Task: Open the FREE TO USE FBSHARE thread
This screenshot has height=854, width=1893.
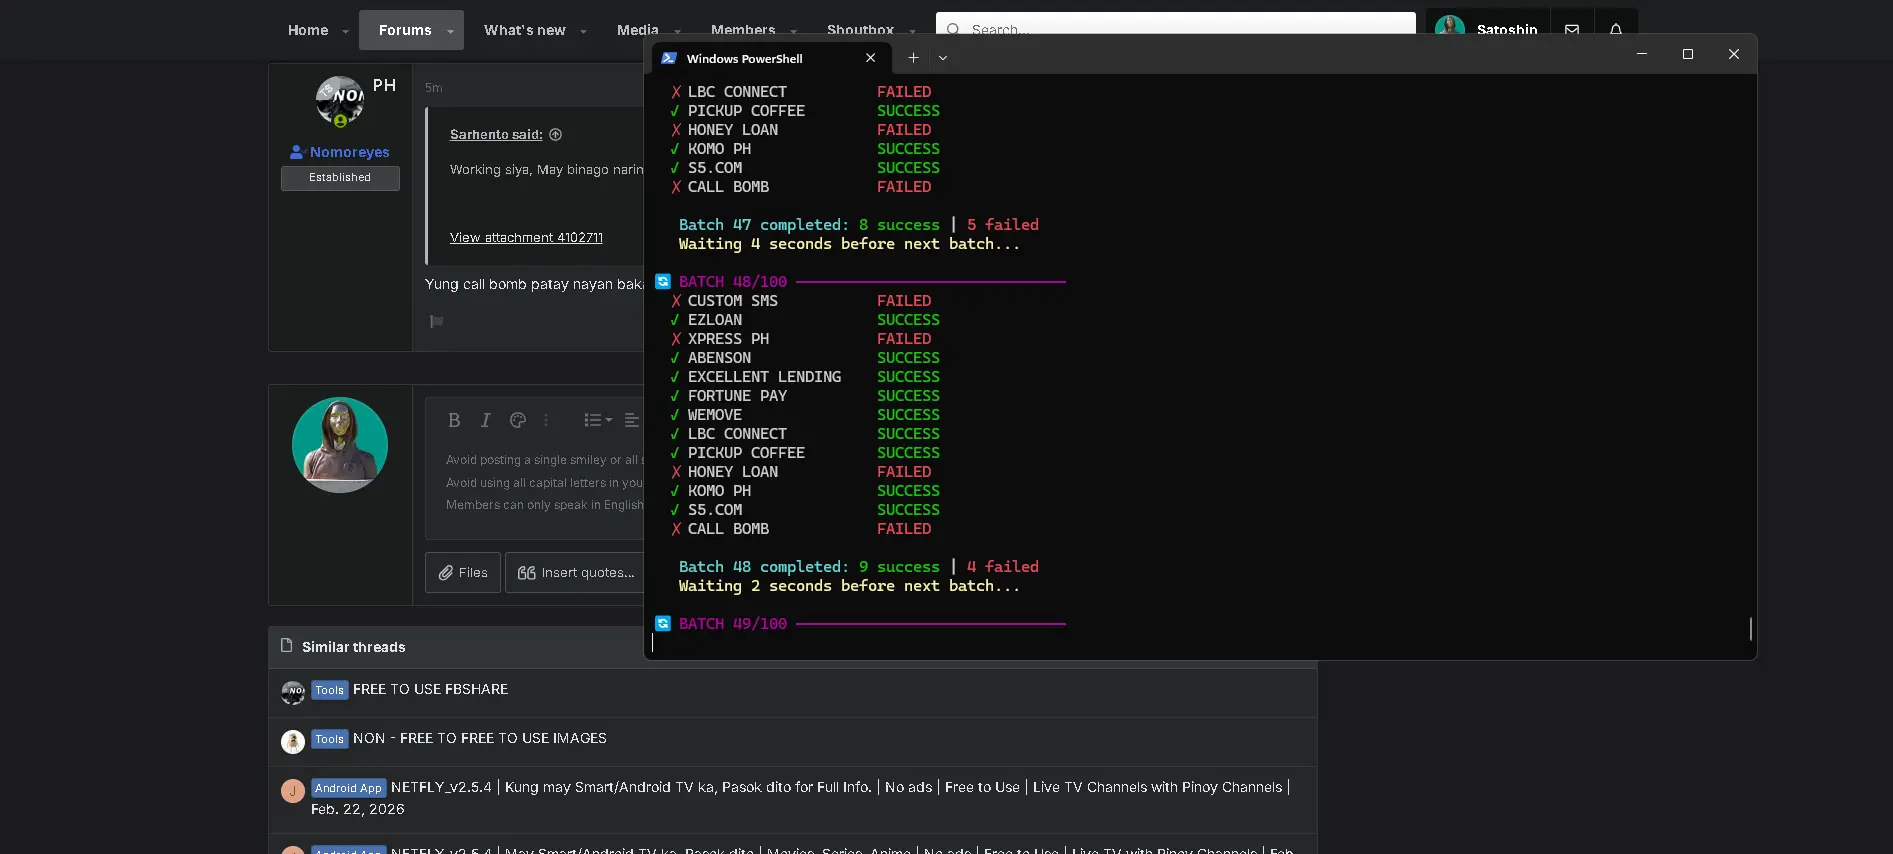Action: point(430,689)
